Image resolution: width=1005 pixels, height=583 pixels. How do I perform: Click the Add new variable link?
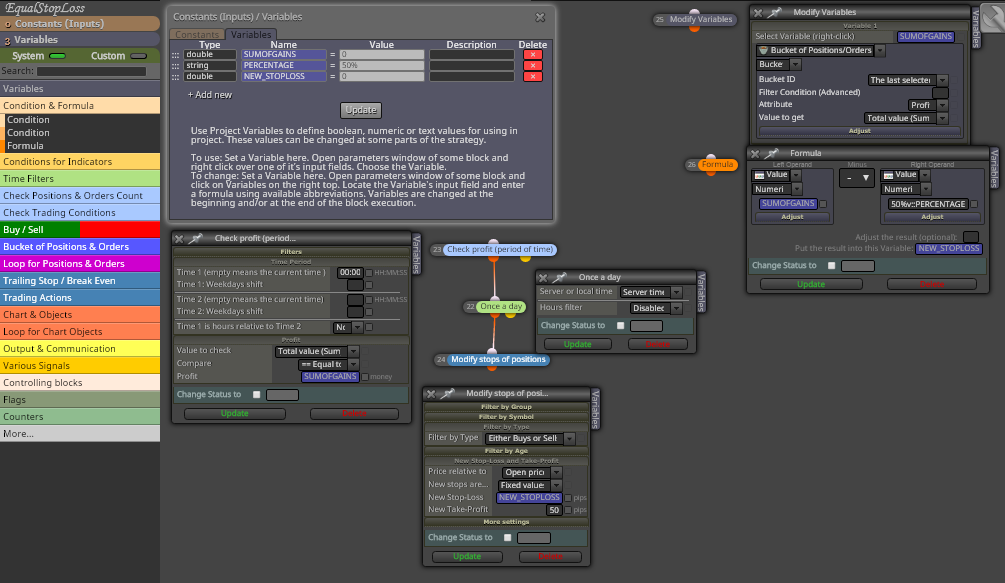(x=210, y=95)
